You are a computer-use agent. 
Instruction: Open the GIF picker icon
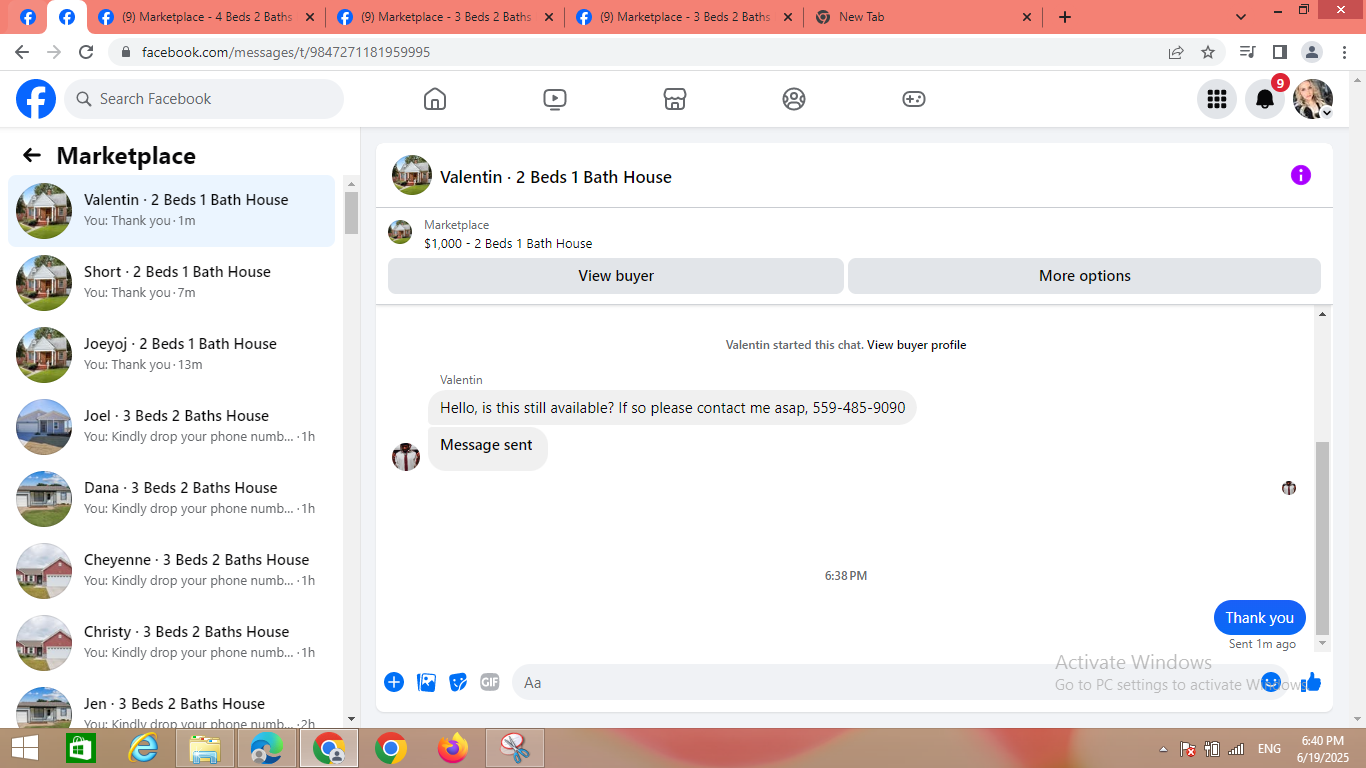pos(489,682)
